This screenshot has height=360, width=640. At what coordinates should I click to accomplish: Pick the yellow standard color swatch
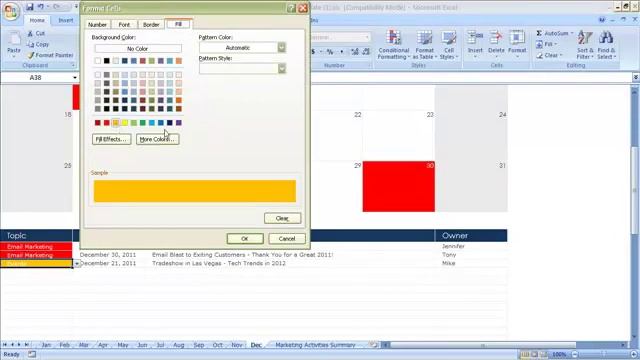coord(124,122)
